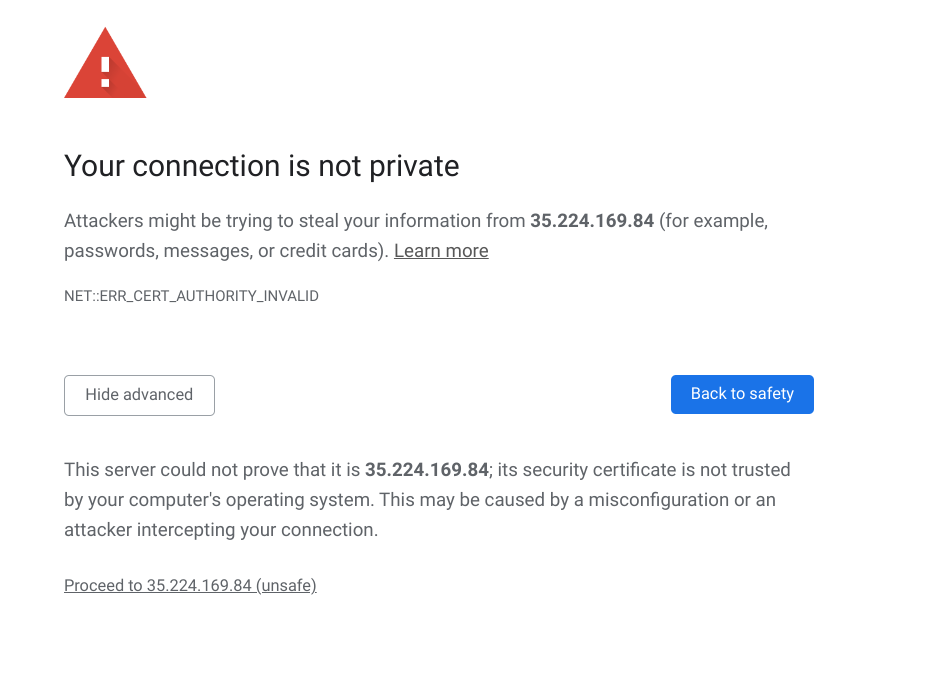Click the word "(unsafe)" in the proceed link
This screenshot has height=673, width=943.
(x=286, y=586)
